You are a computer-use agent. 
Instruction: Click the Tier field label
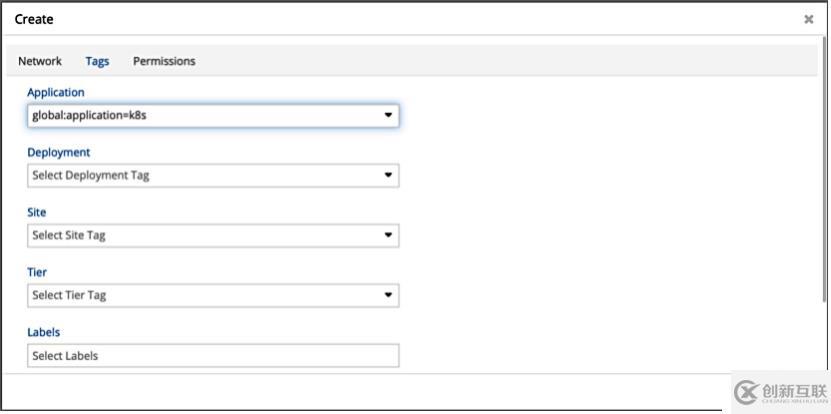click(x=37, y=272)
